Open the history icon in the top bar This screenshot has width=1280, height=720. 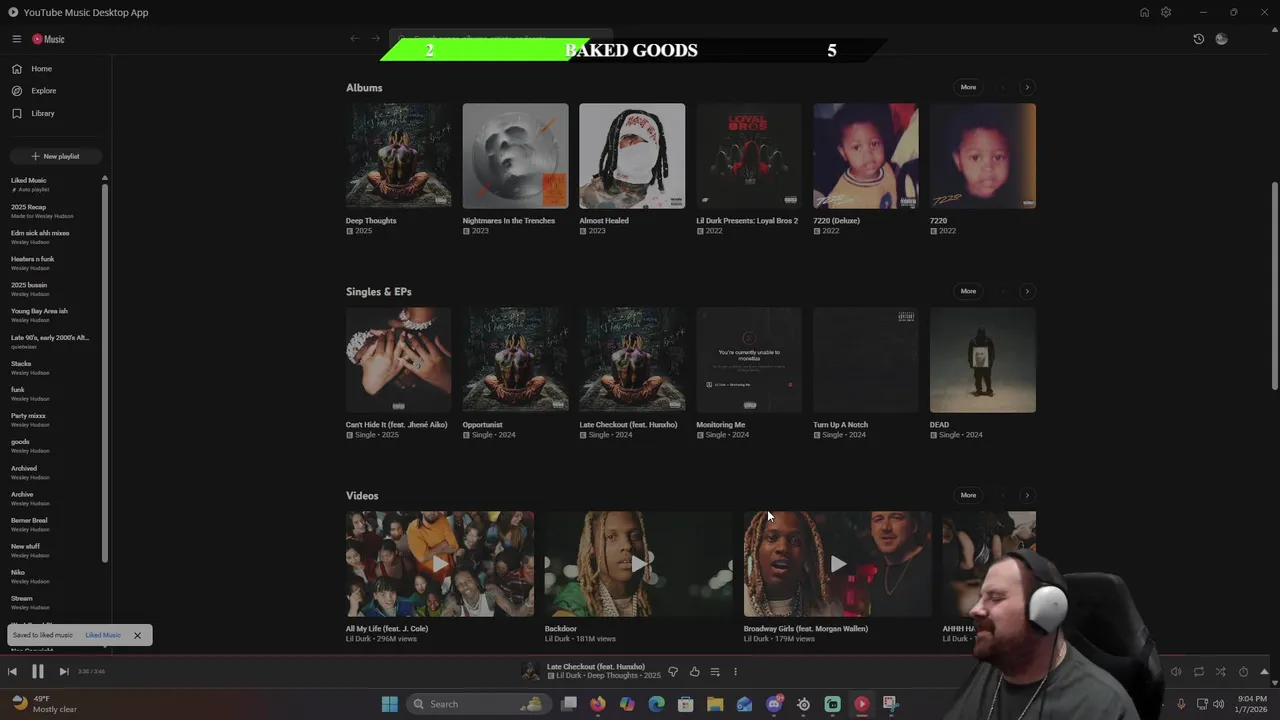click(1198, 39)
